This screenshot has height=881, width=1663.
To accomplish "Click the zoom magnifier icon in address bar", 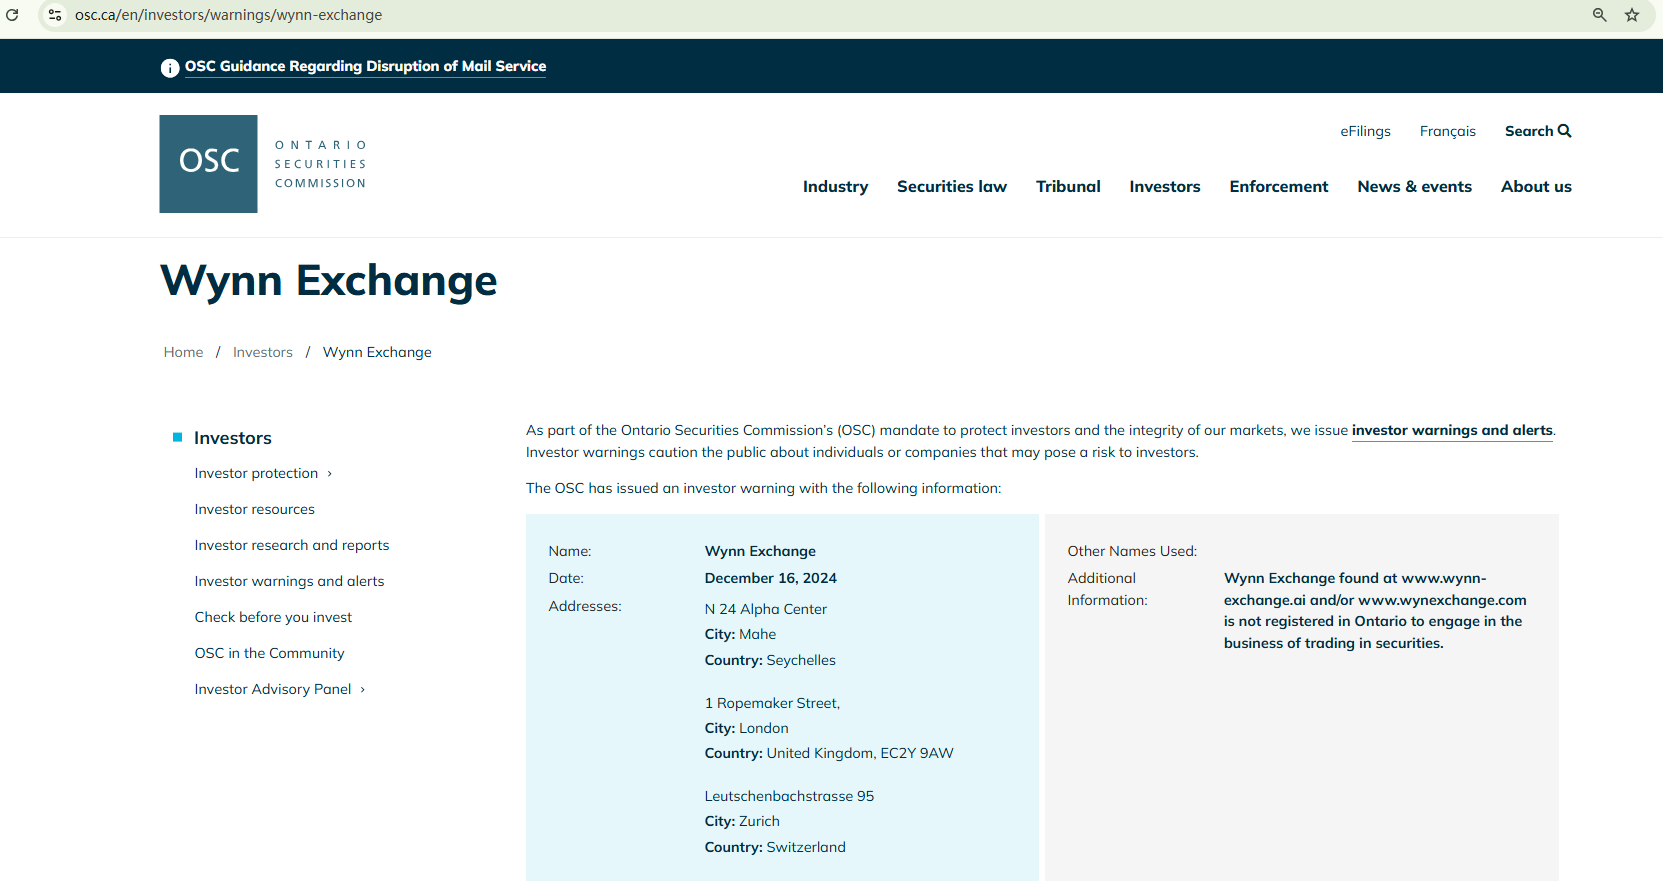I will [1600, 15].
